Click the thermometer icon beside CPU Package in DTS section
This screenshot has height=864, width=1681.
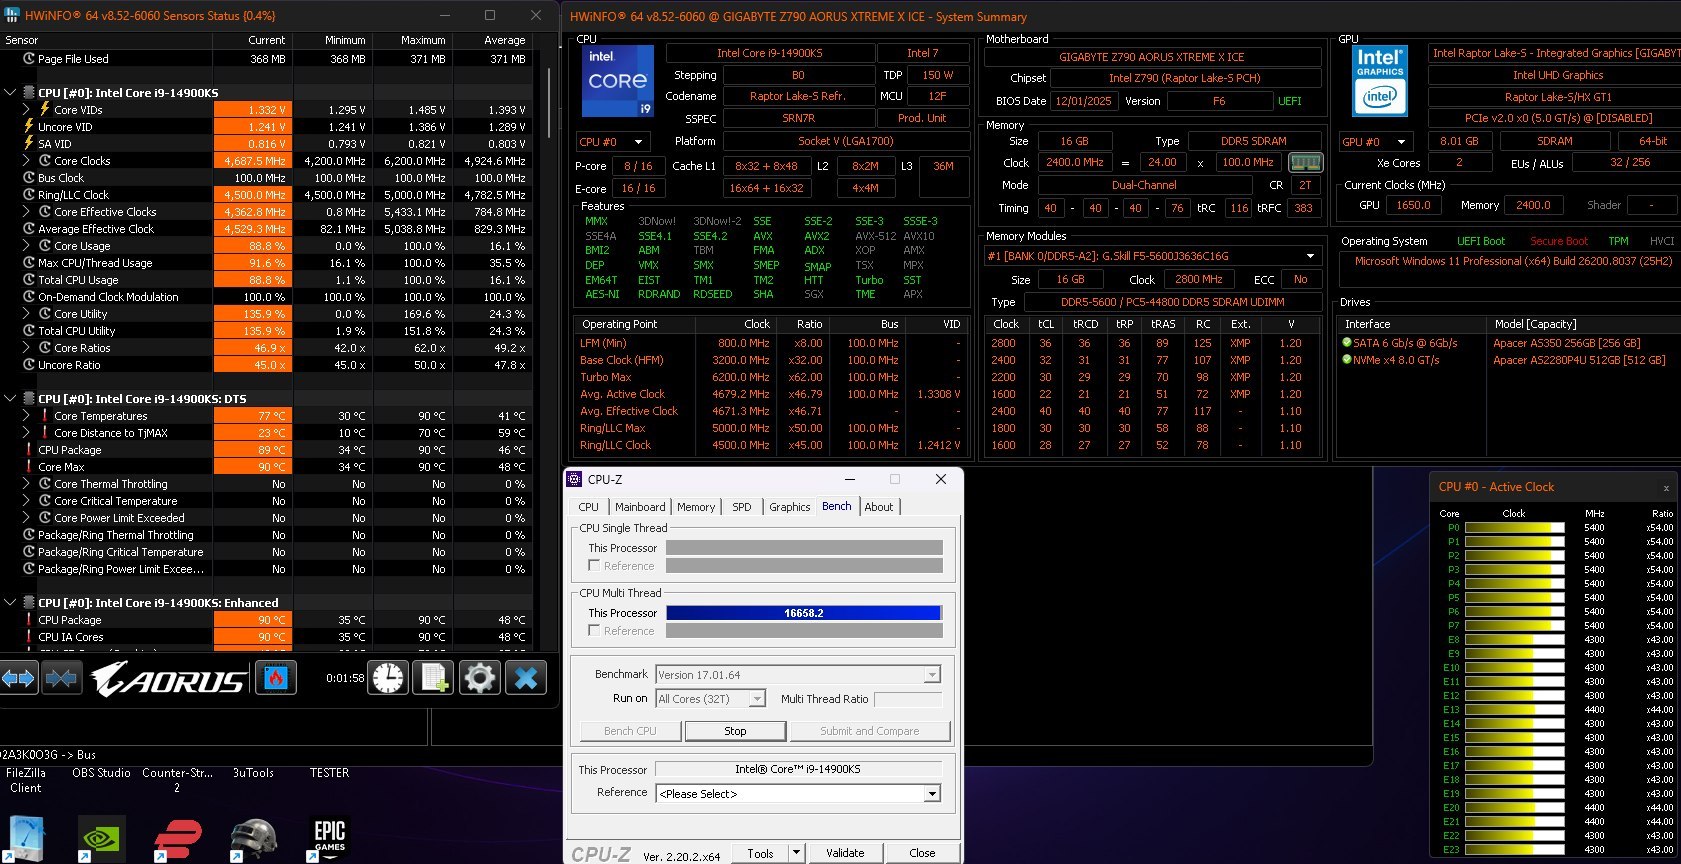(29, 449)
